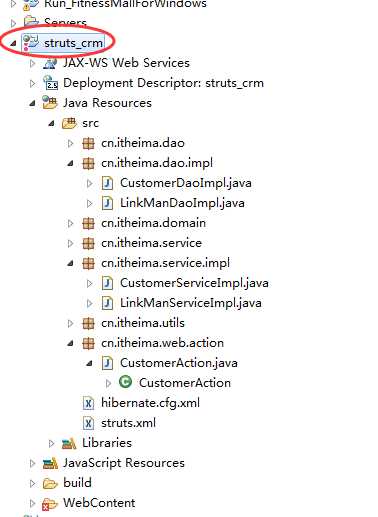Screen dimensions: 378x517
Task: Expand the Libraries node
Action: click(51, 443)
